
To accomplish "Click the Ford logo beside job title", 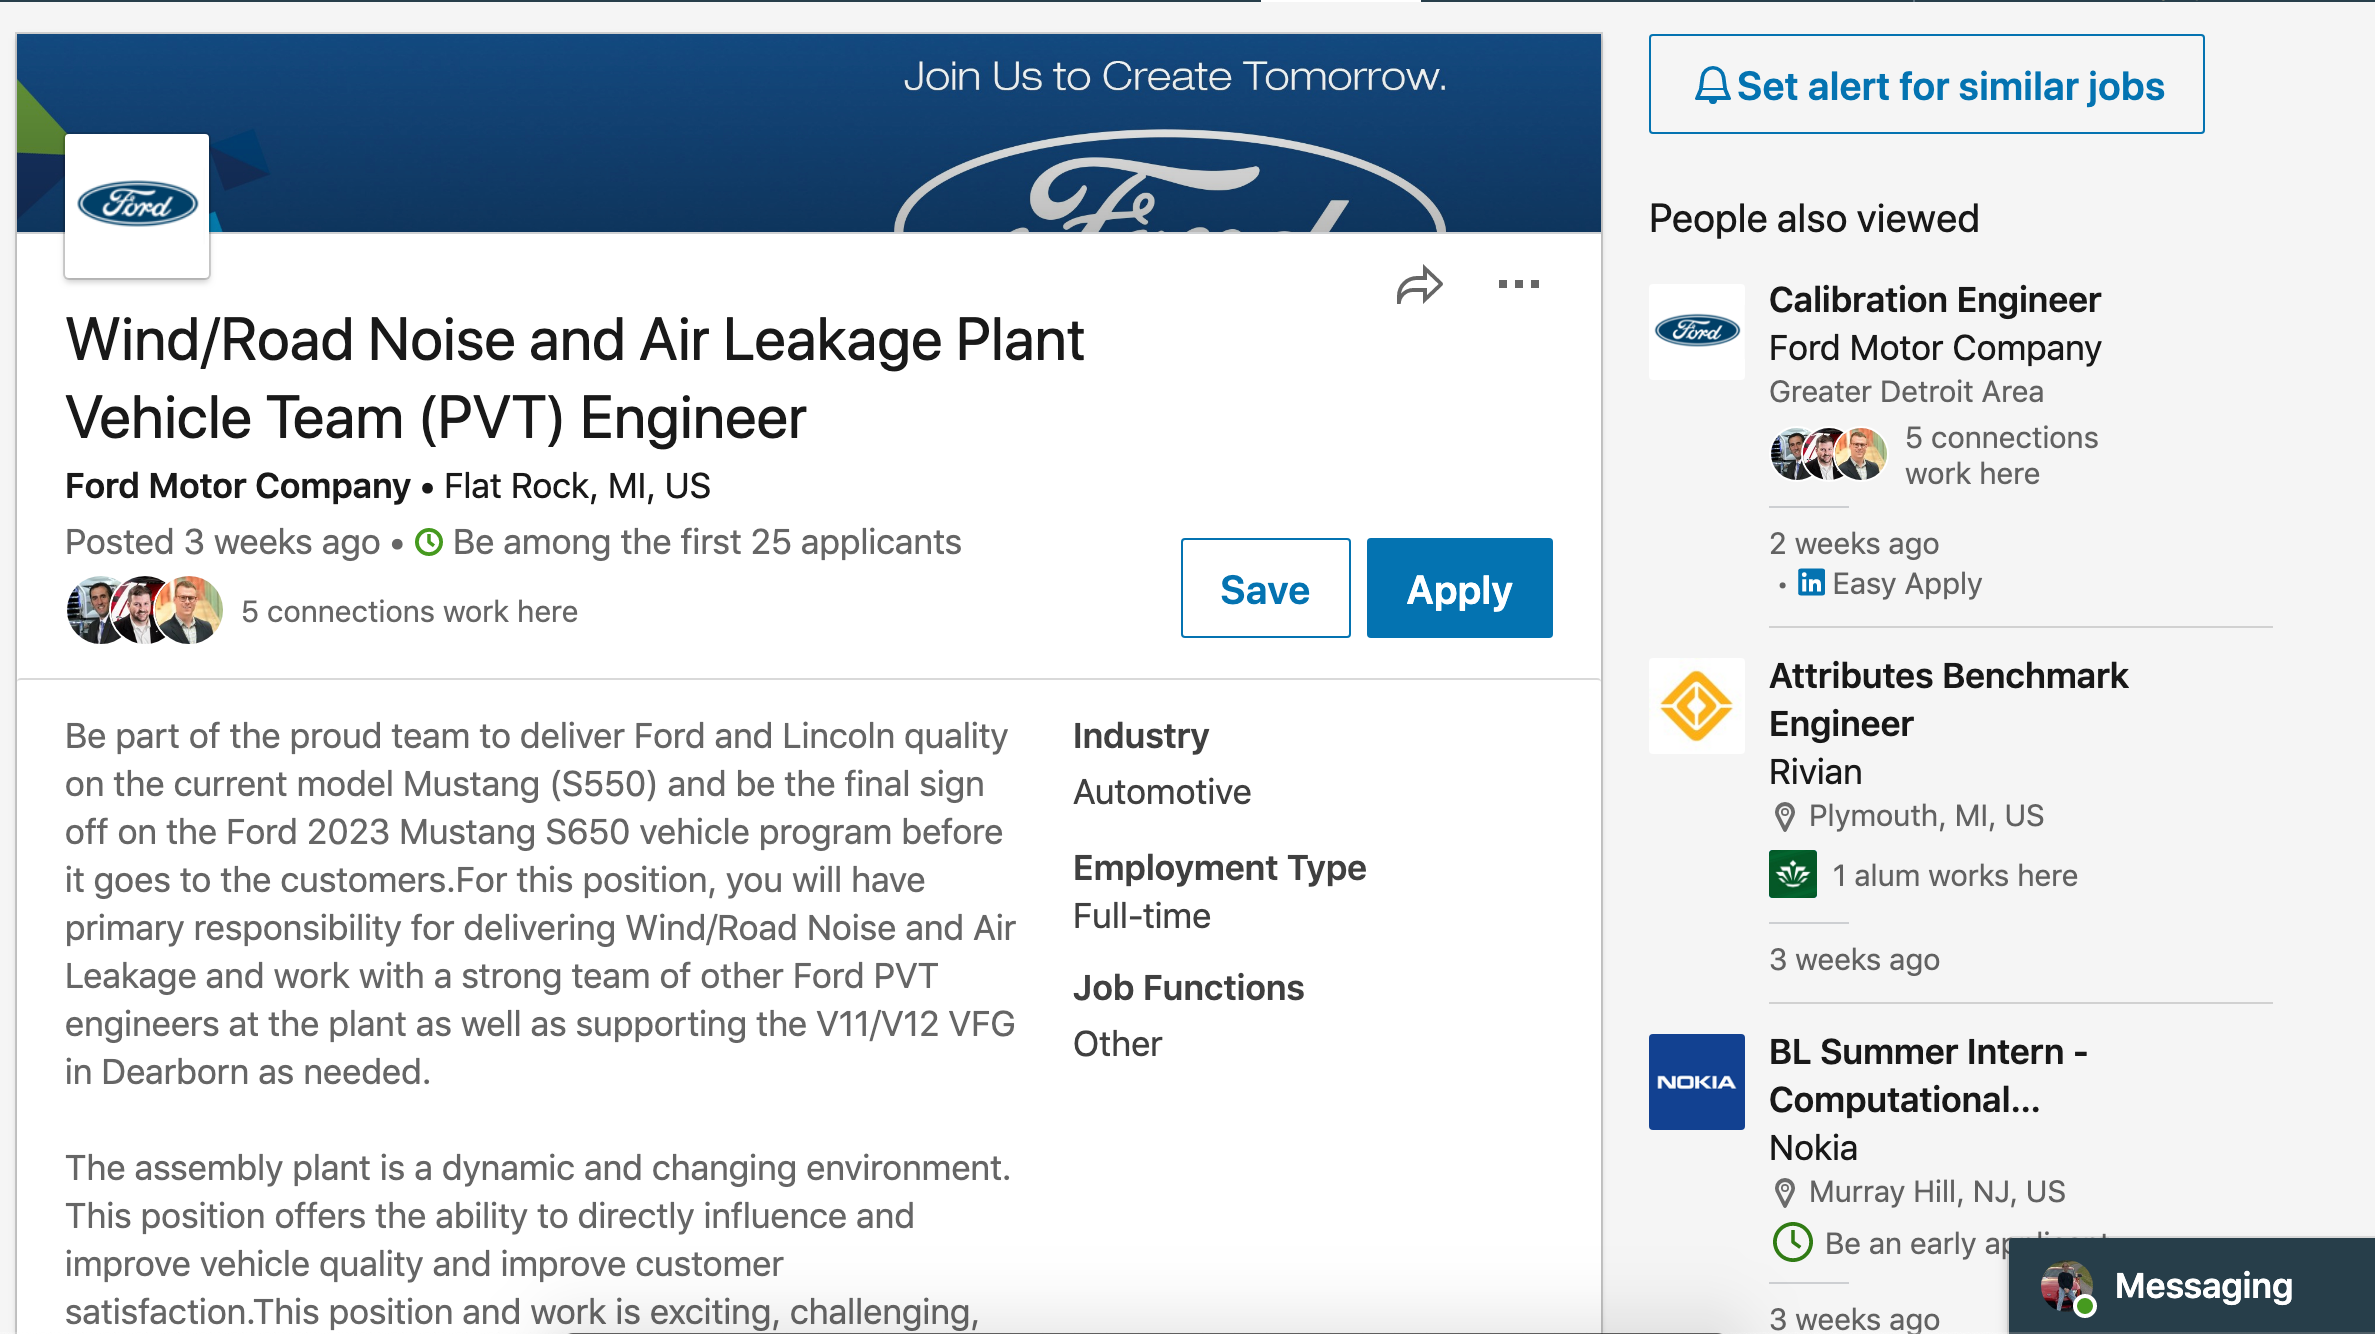I will pyautogui.click(x=137, y=205).
